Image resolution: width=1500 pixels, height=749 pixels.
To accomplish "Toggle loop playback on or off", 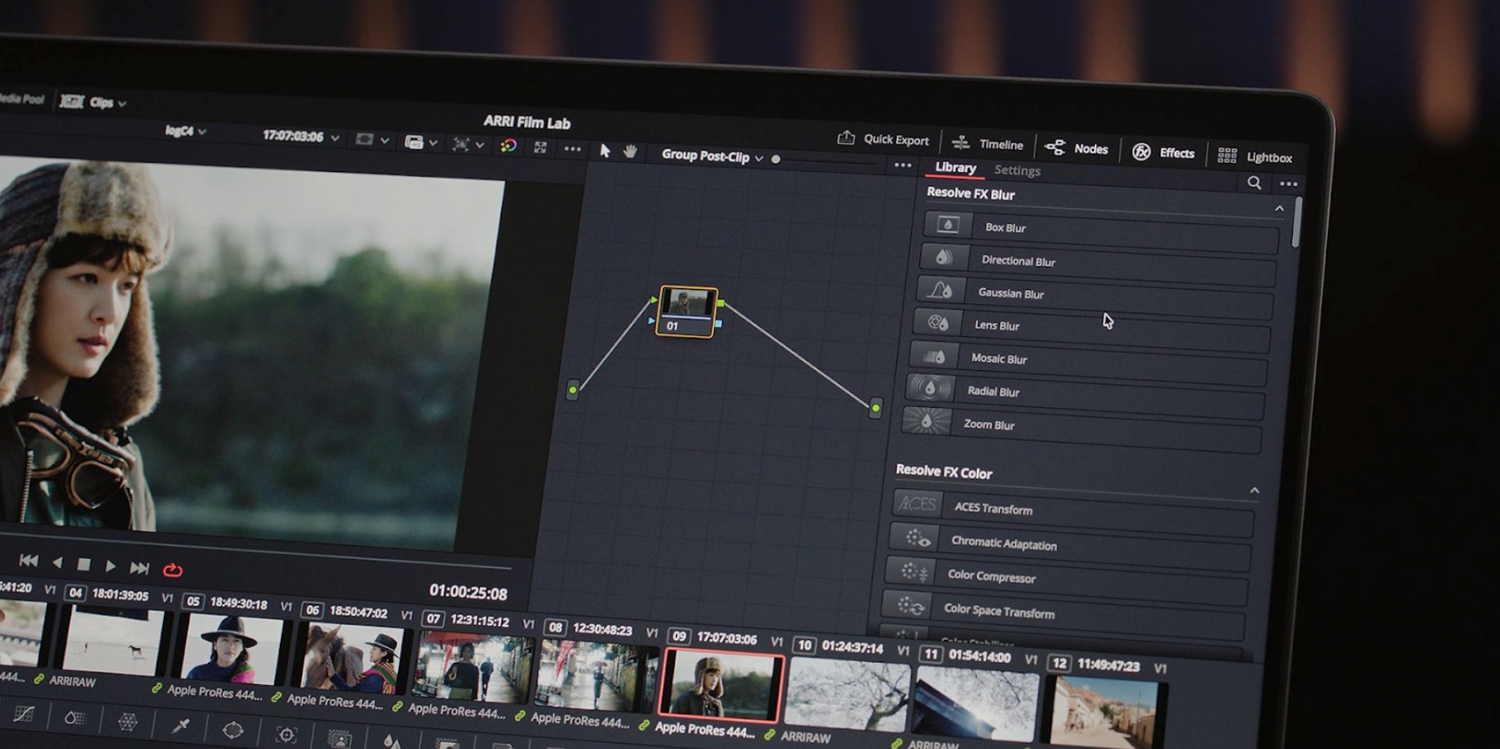I will tap(173, 570).
